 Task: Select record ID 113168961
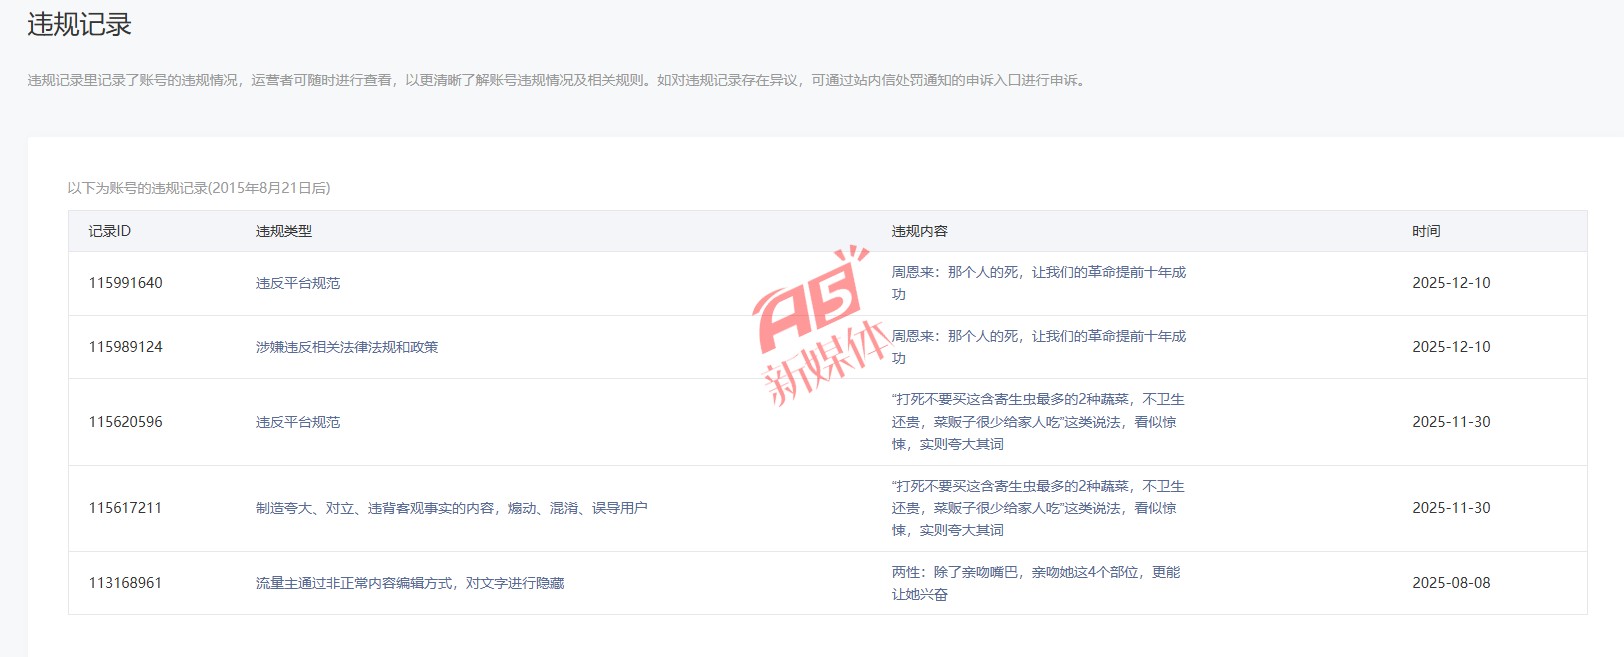pos(125,583)
